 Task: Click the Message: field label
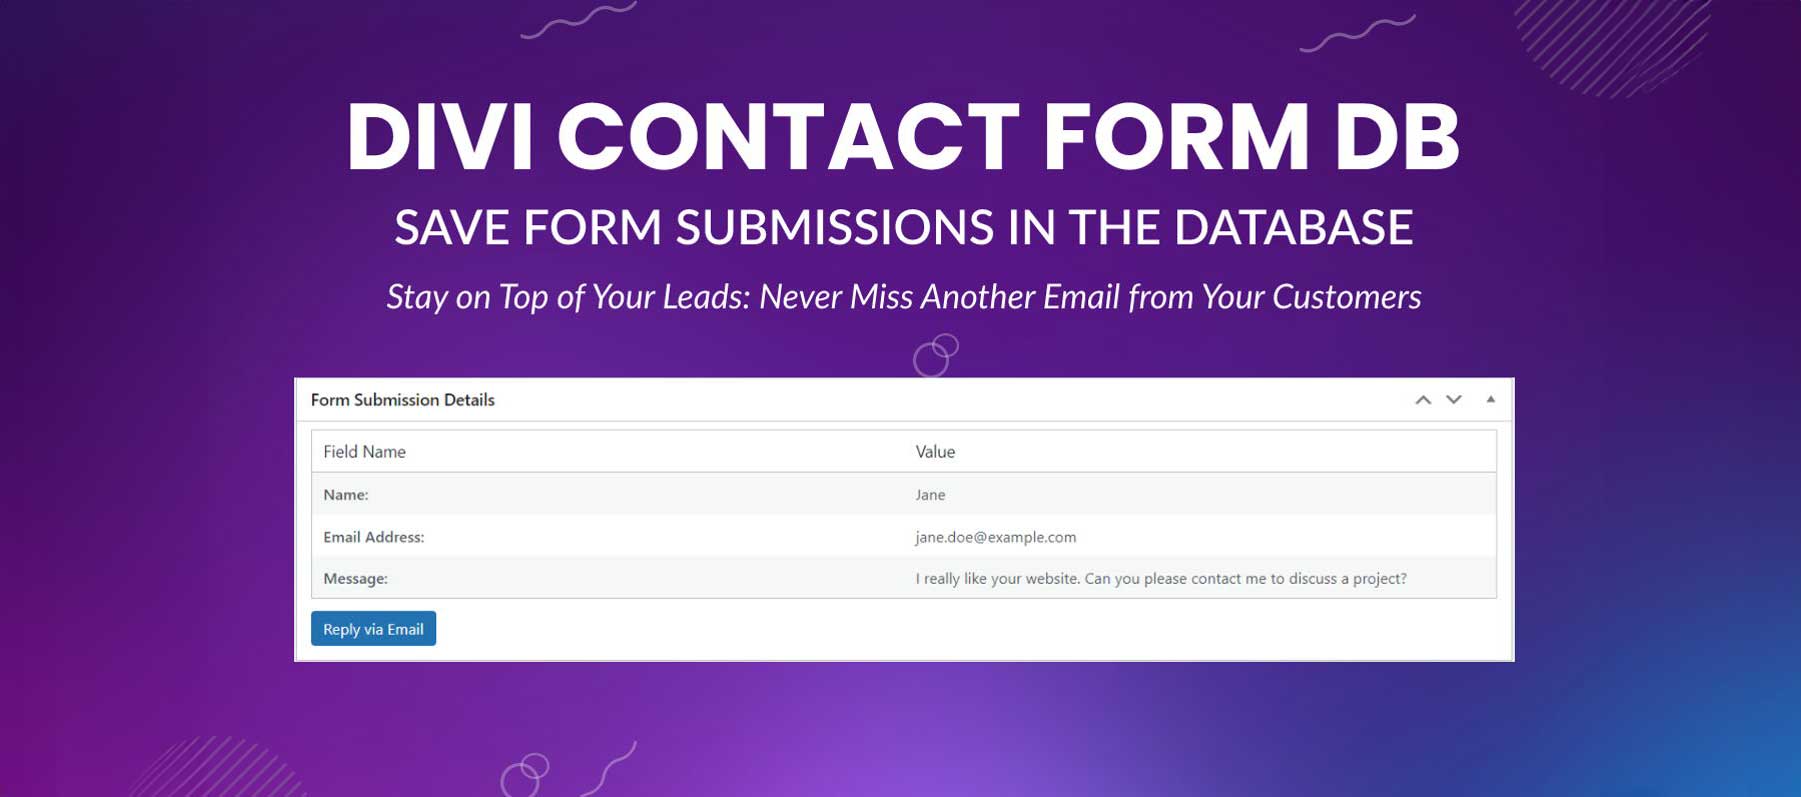[355, 579]
